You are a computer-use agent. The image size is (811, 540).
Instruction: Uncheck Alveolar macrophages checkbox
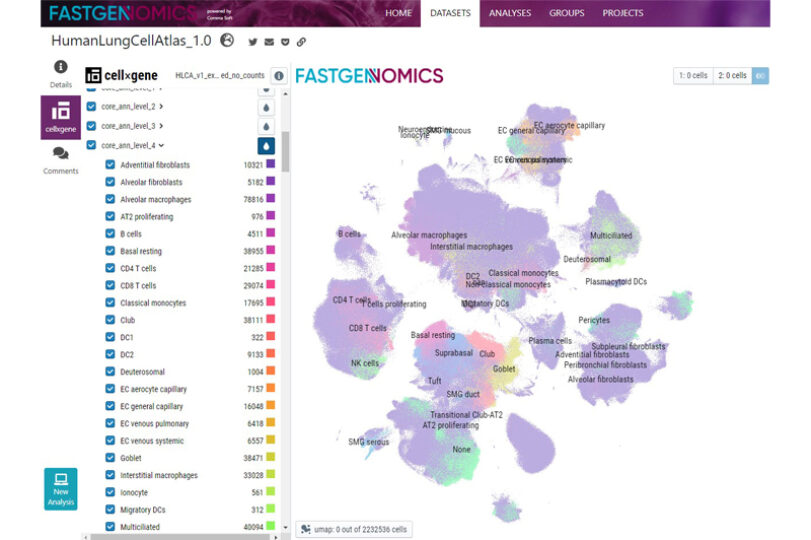(110, 199)
